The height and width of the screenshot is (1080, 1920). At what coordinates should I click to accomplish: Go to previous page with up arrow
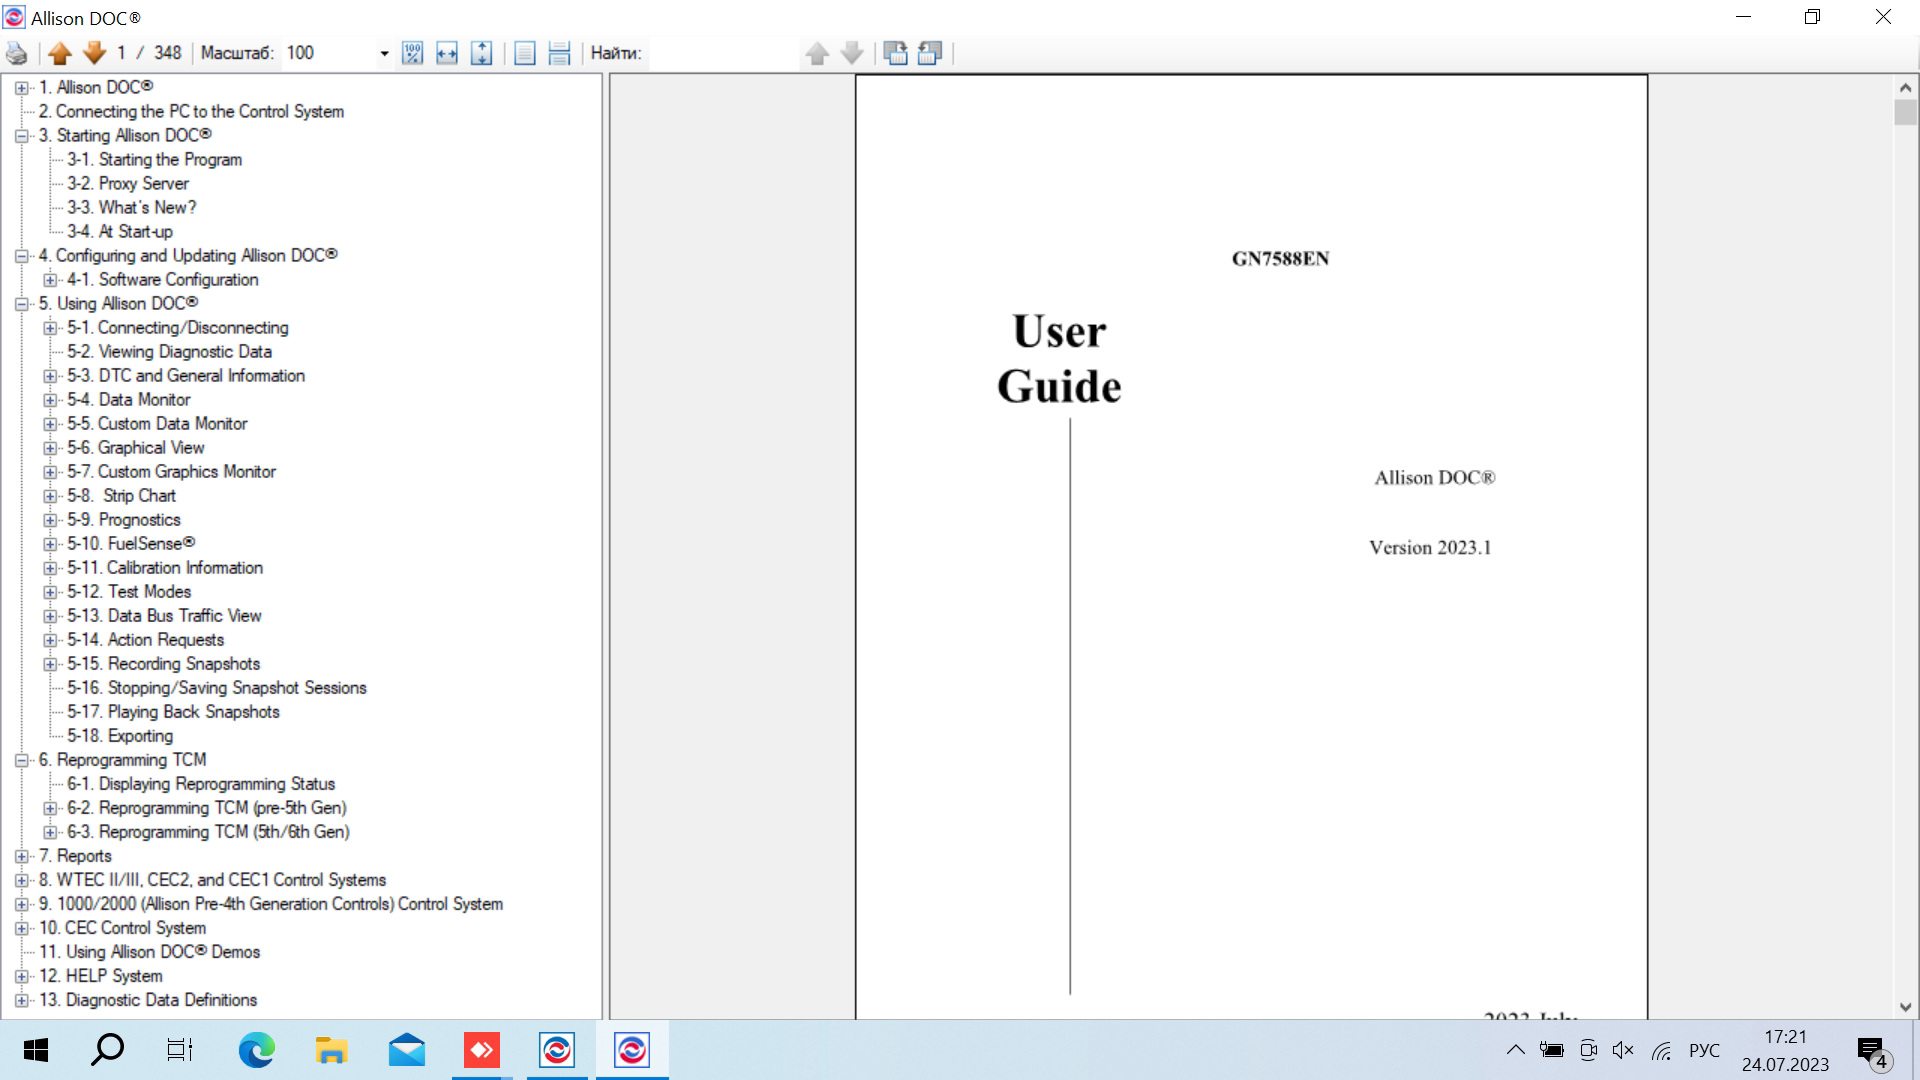[60, 53]
